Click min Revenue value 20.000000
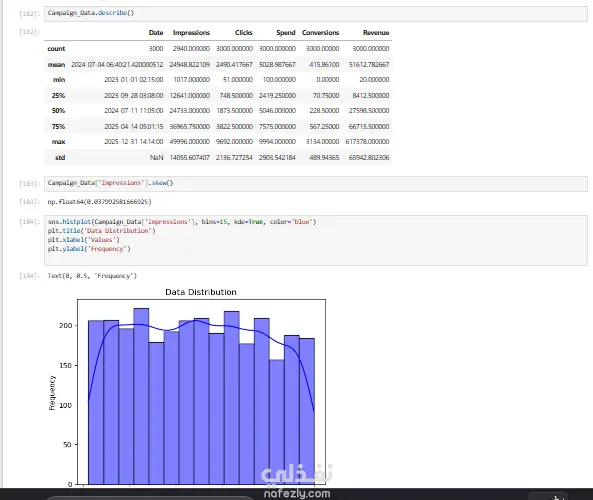 [x=374, y=80]
